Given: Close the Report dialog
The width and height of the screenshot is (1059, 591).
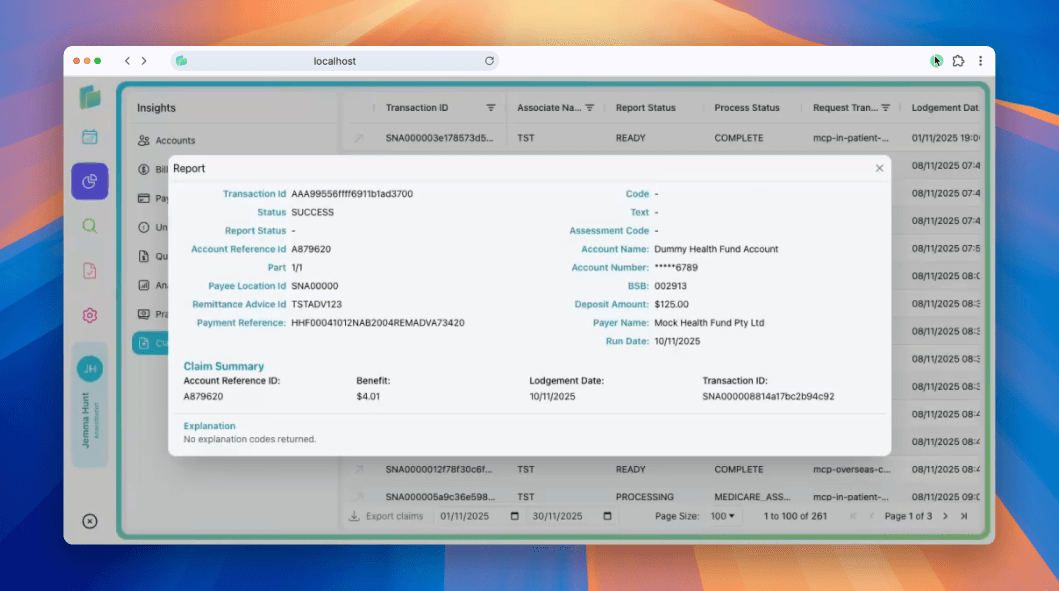Looking at the screenshot, I should pos(879,168).
